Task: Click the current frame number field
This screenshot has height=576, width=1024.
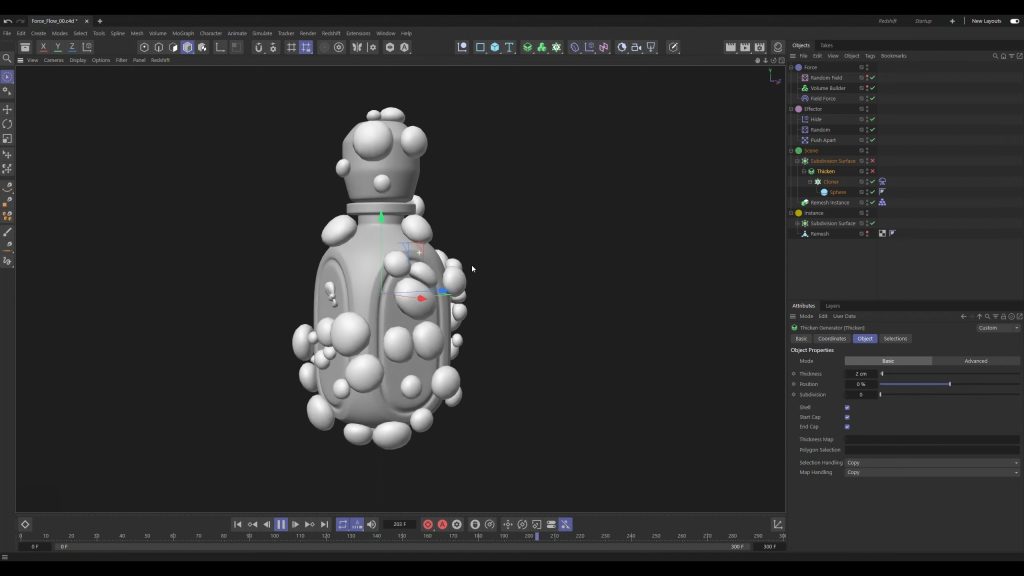Action: (400, 524)
